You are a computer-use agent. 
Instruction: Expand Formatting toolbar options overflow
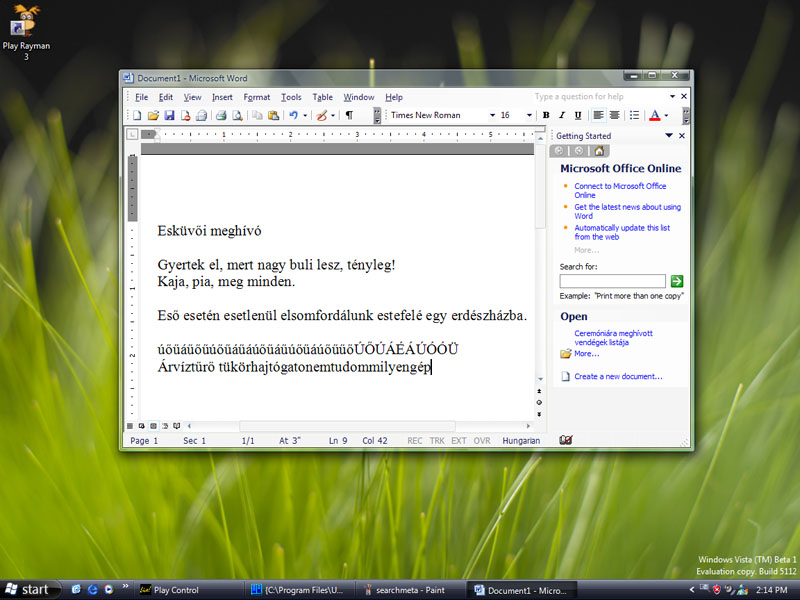(x=686, y=116)
